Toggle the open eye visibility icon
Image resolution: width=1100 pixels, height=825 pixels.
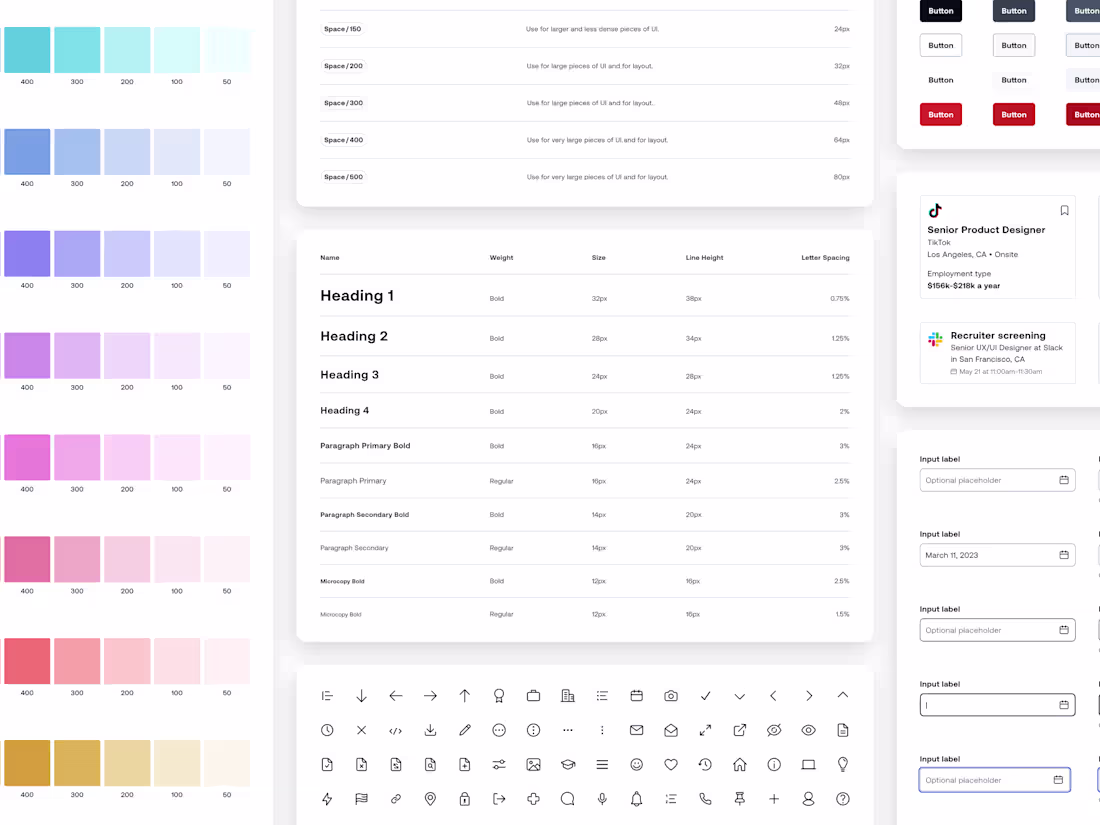click(x=808, y=730)
